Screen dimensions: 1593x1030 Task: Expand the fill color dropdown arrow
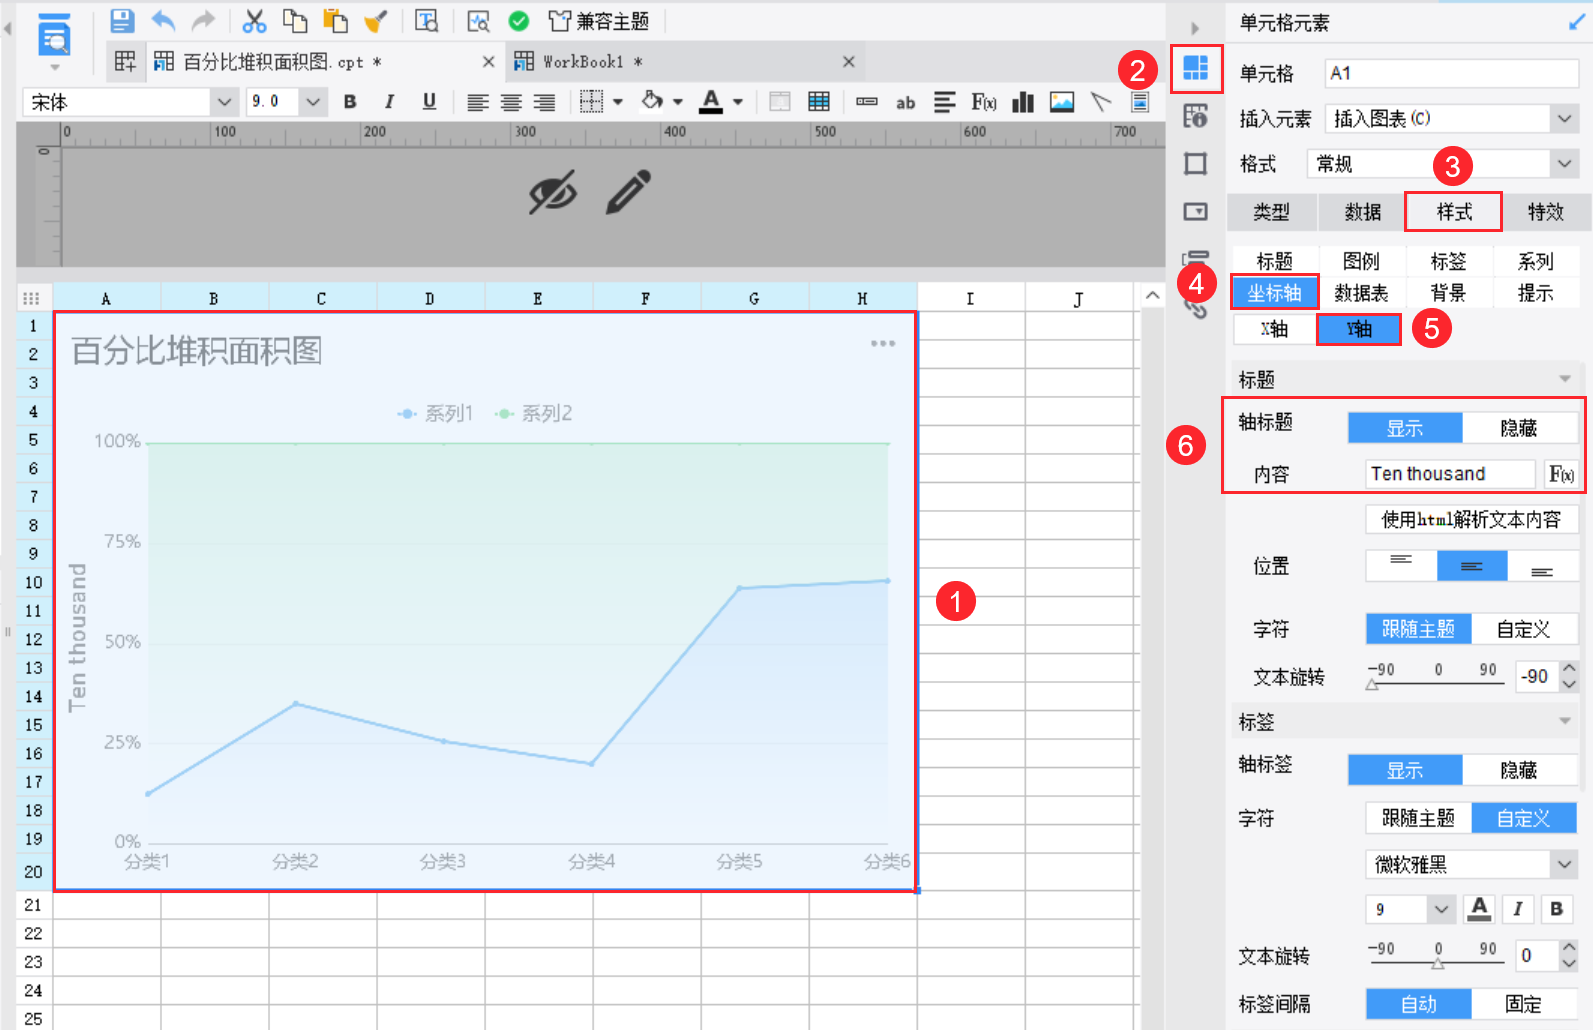(x=678, y=102)
